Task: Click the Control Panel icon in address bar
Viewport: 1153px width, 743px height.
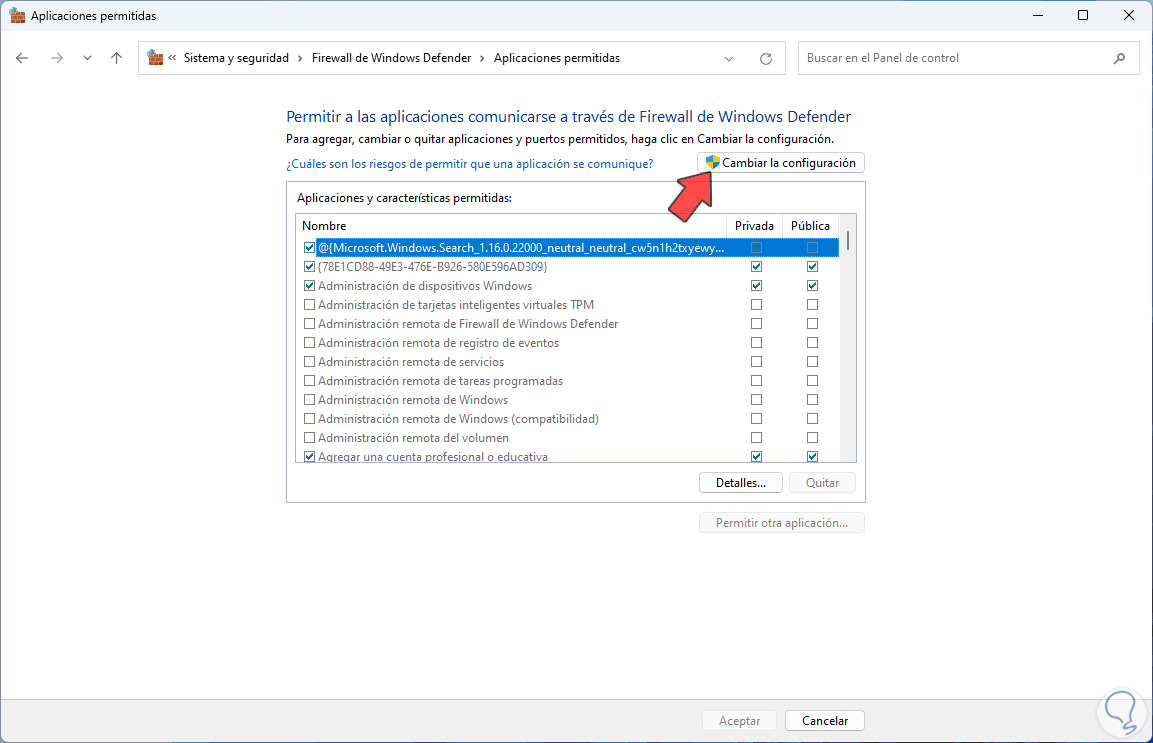Action: click(x=155, y=57)
